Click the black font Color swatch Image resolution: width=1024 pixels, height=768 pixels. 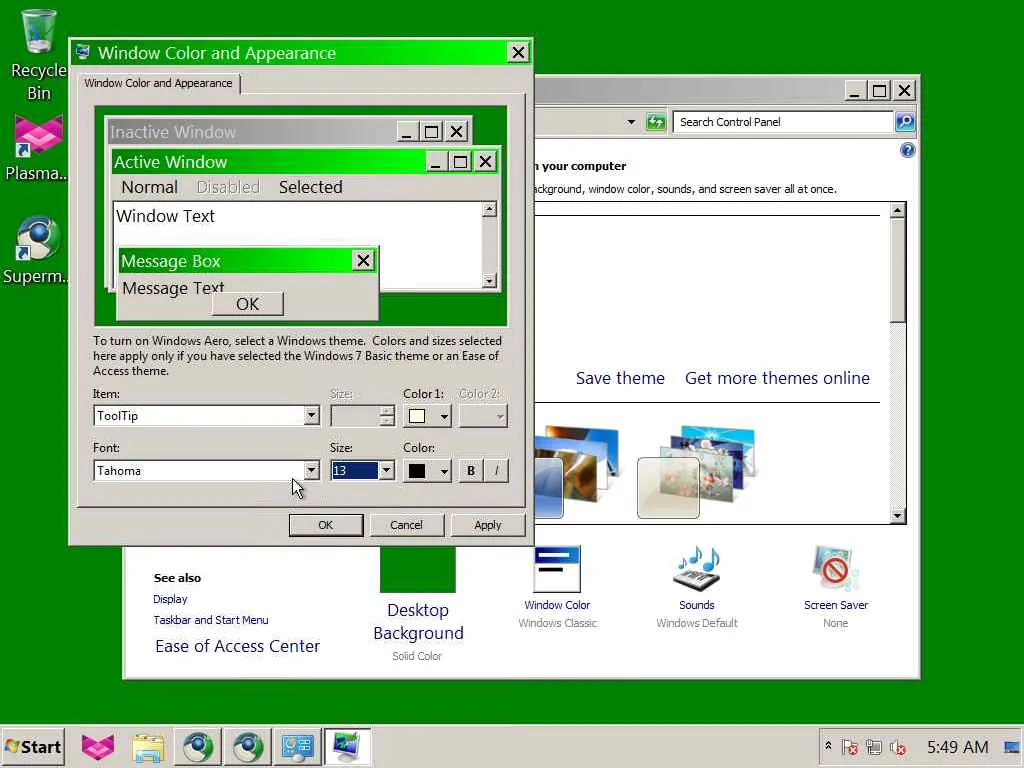[417, 471]
